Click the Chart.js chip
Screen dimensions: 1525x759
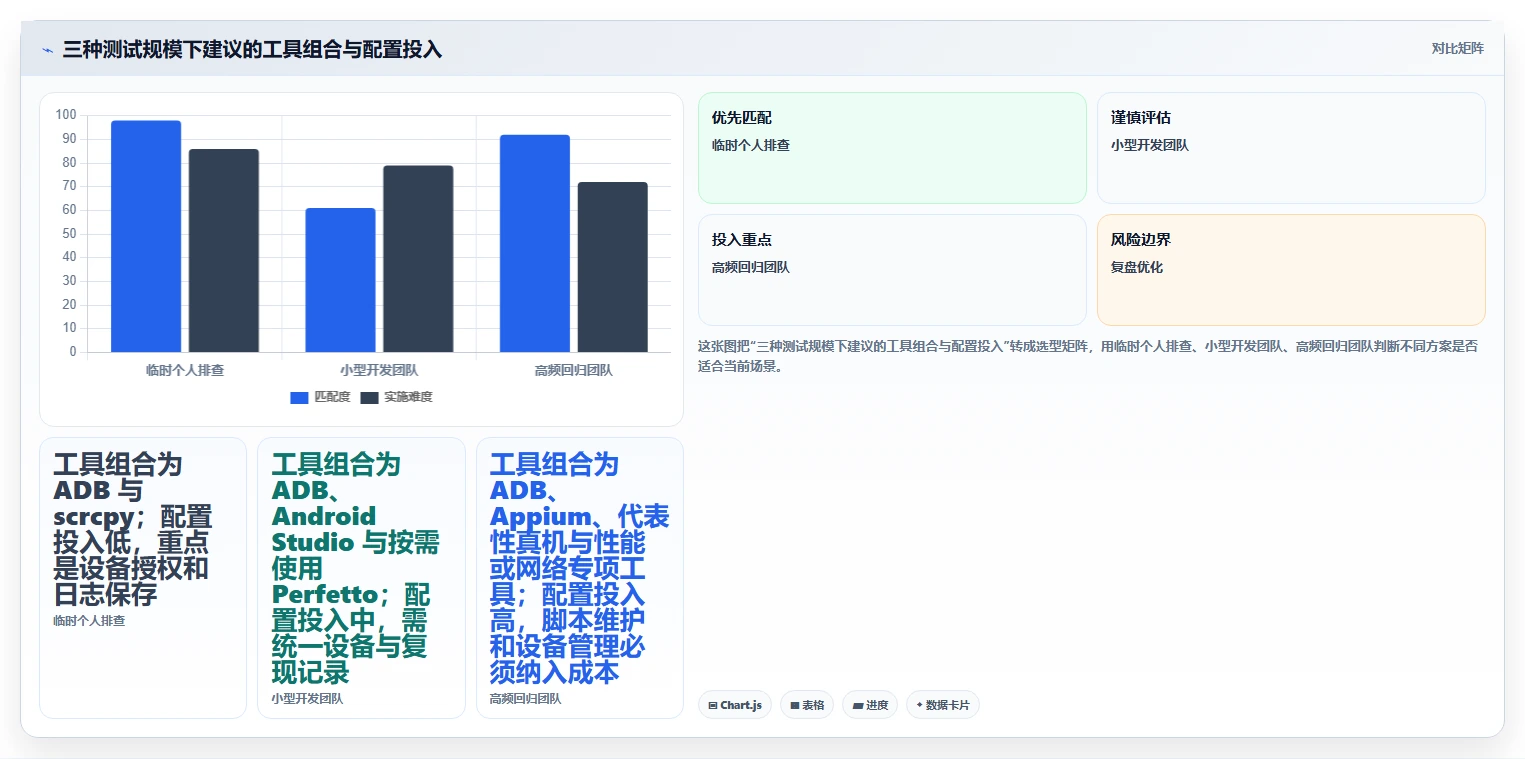[x=735, y=705]
